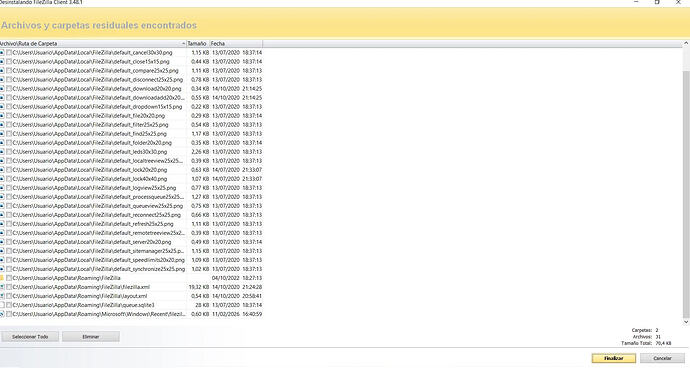Tick the checkbox for default_close15x15.png
The image size is (690, 368).
pyautogui.click(x=9, y=62)
